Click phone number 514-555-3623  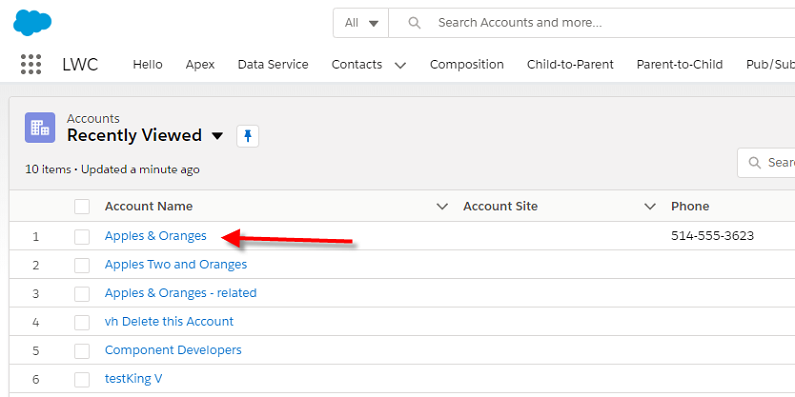[712, 236]
